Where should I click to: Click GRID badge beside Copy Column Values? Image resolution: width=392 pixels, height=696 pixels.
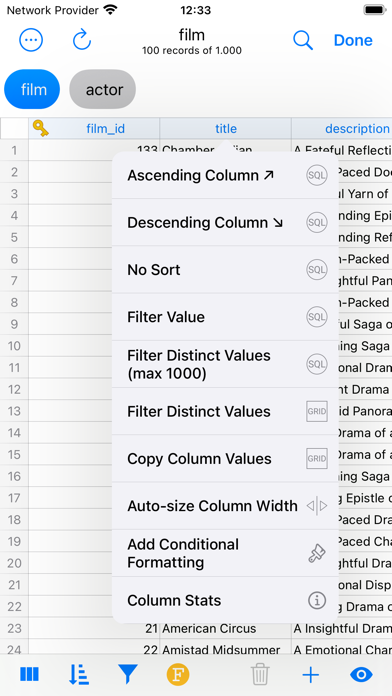click(x=317, y=459)
